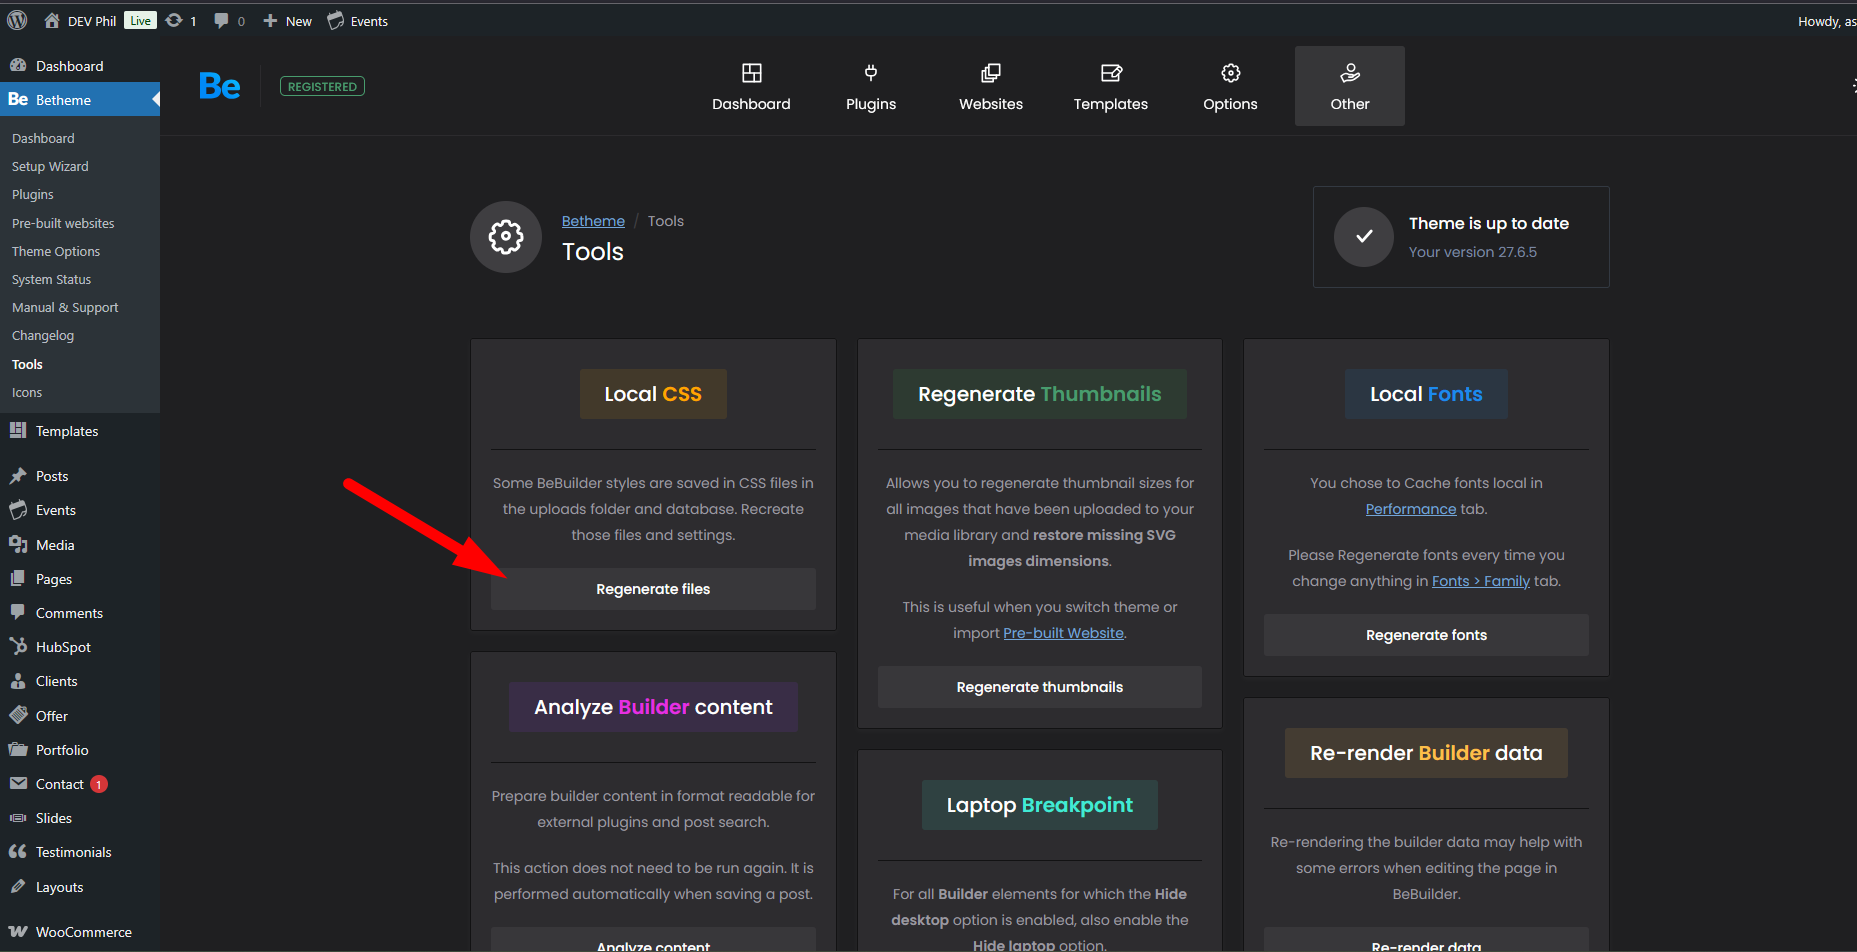Click the Analyze Builder content heading
Viewport: 1857px width, 952px height.
(653, 707)
